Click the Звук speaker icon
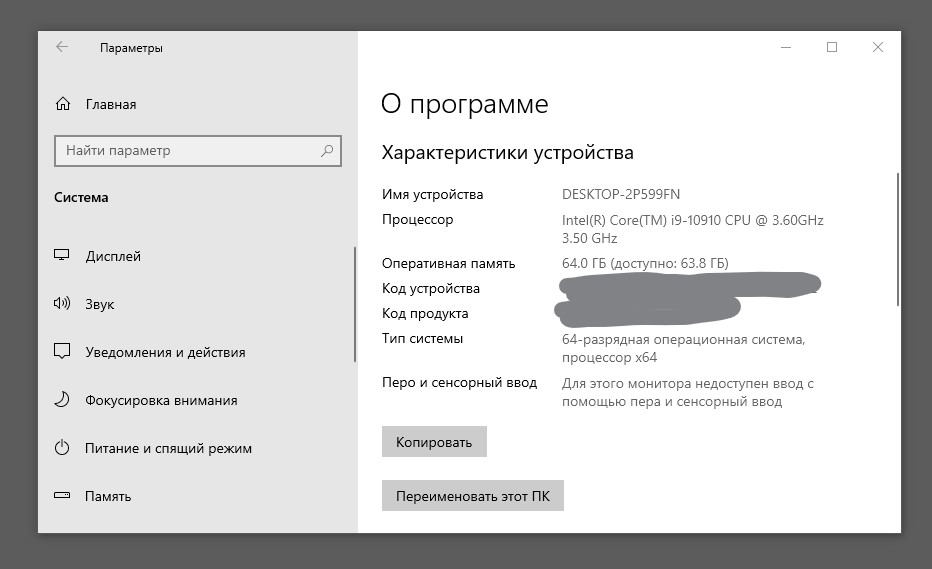Viewport: 932px width, 569px height. 62,304
